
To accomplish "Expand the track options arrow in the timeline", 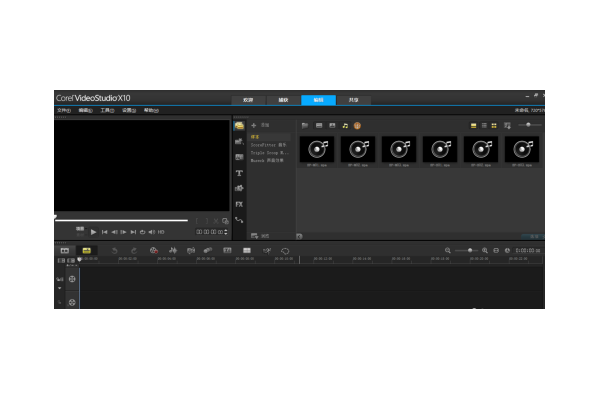I will tap(60, 288).
